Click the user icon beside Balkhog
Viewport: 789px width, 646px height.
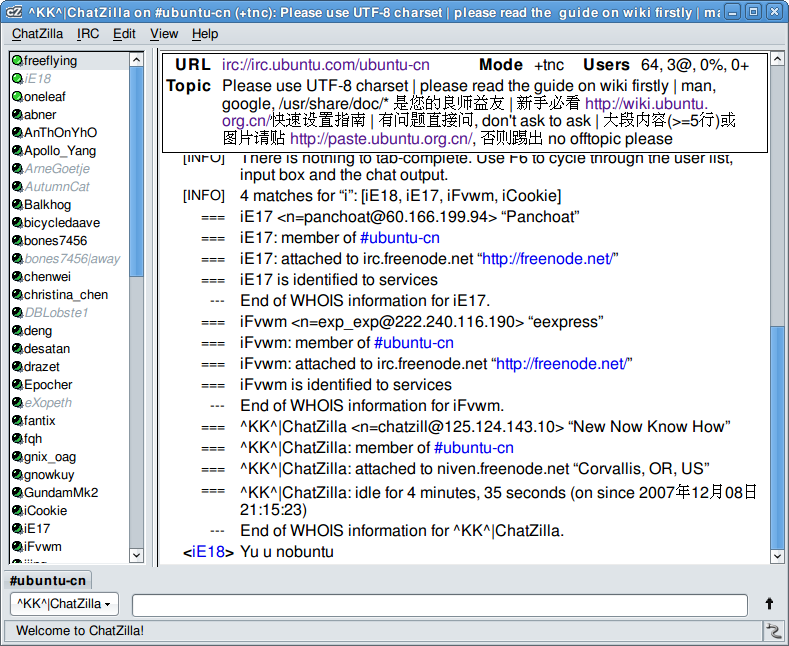point(17,205)
